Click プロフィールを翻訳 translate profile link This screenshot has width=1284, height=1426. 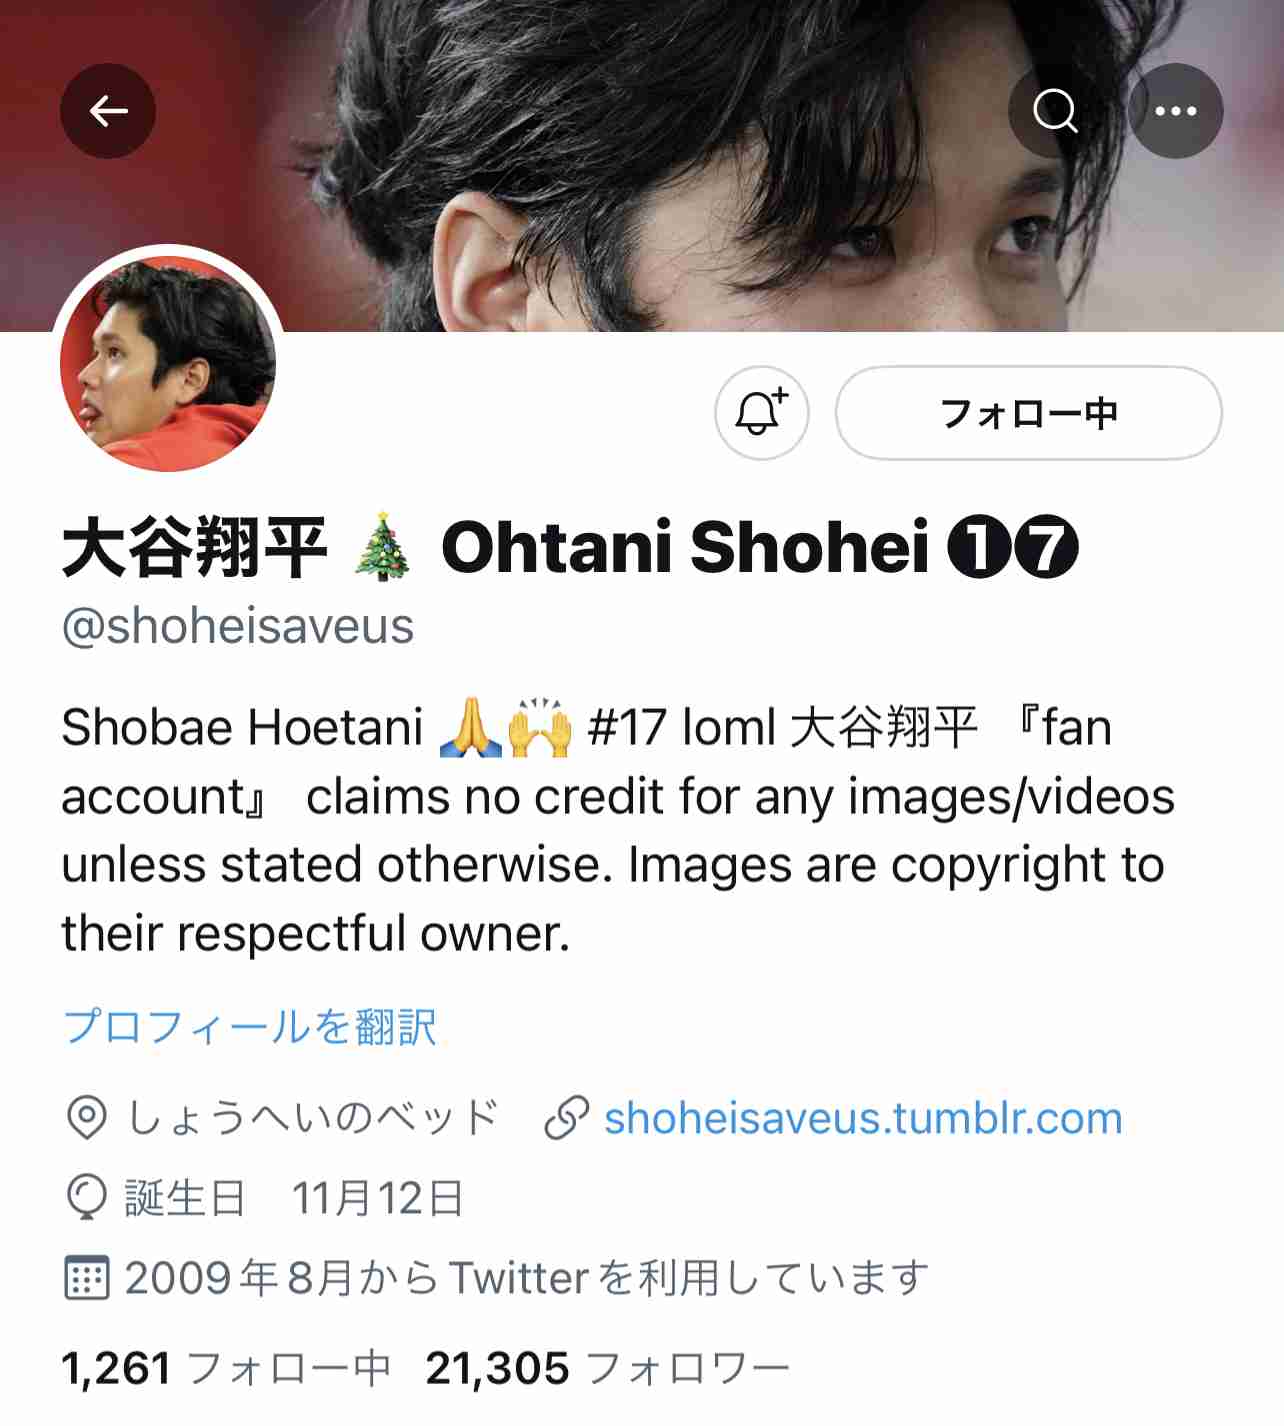click(x=250, y=1027)
